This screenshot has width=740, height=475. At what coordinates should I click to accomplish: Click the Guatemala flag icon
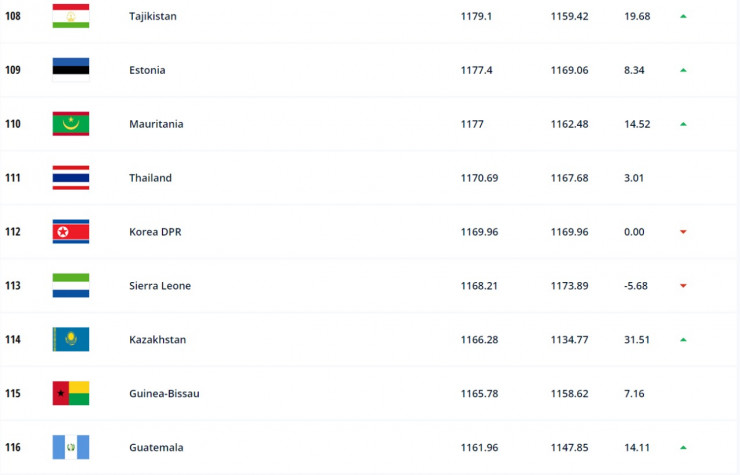[71, 447]
